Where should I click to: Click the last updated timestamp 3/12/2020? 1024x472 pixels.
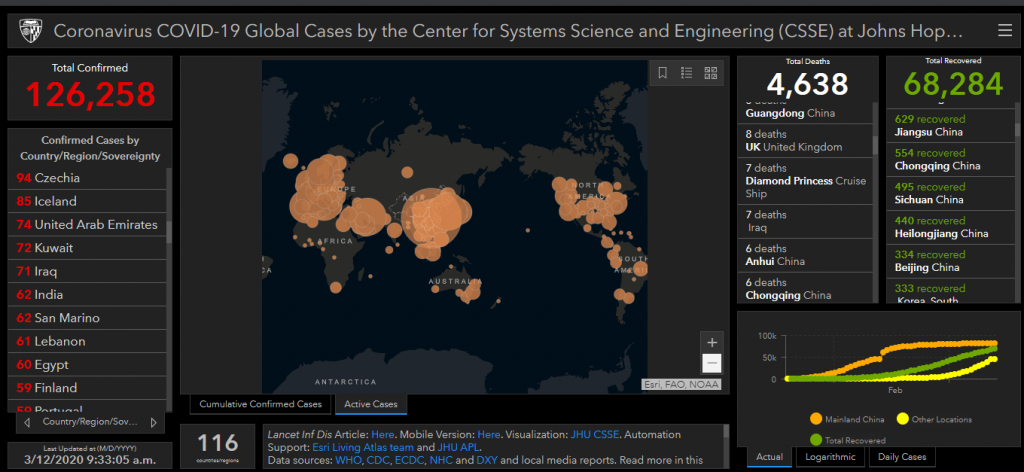click(90, 460)
